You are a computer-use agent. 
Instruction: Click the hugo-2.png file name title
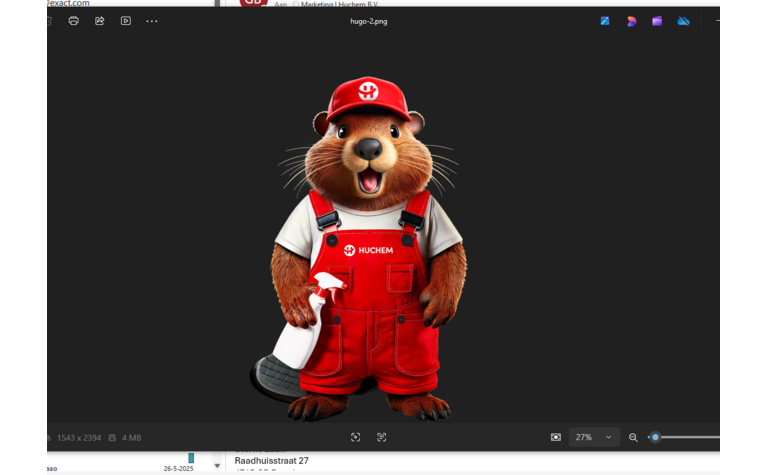pos(368,21)
